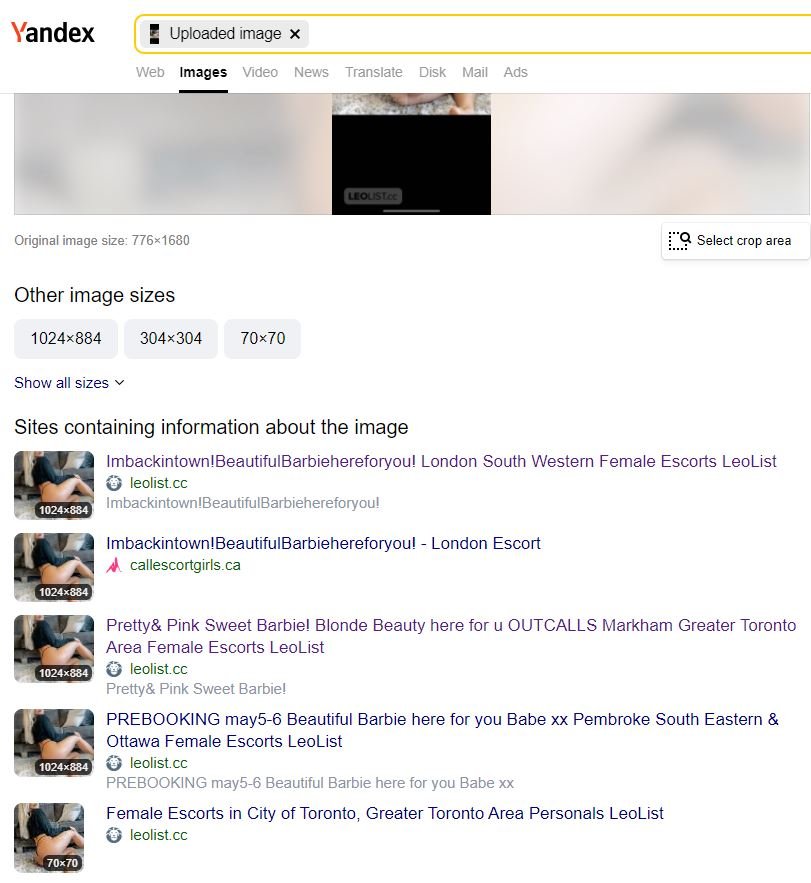
Task: Click the 'Other image sizes' heading
Action: point(95,295)
